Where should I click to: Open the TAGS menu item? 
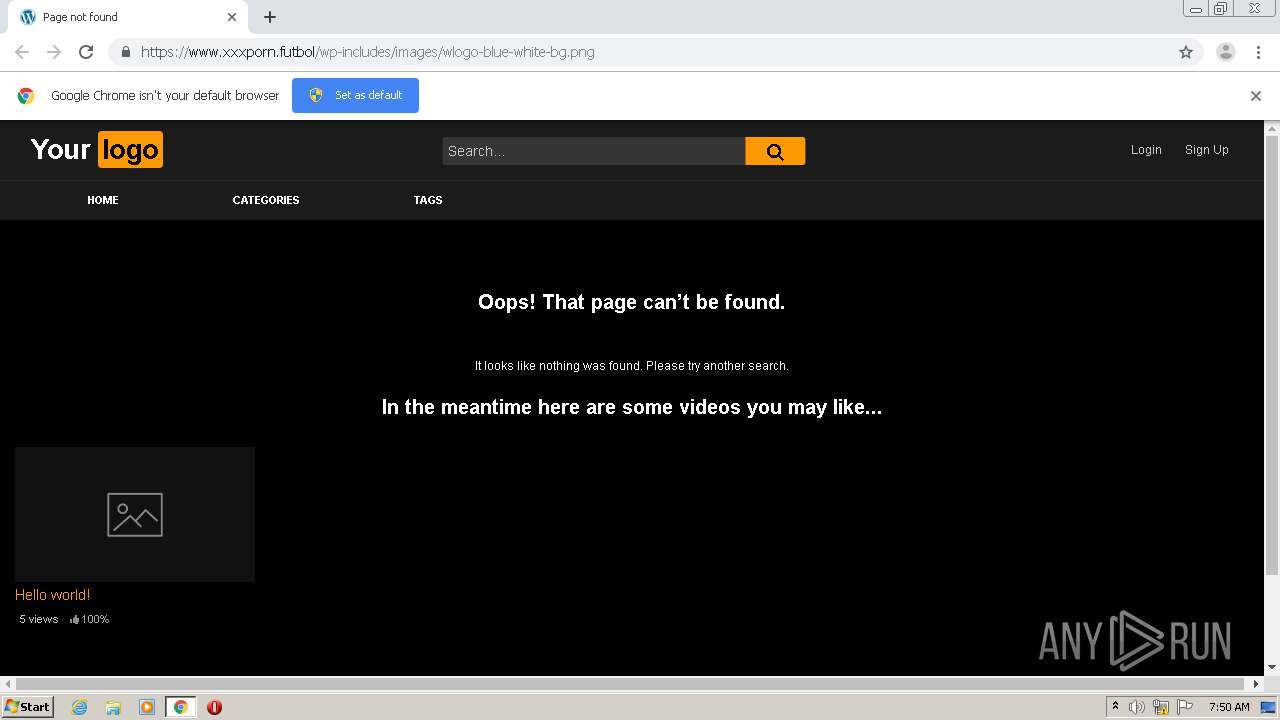click(428, 200)
